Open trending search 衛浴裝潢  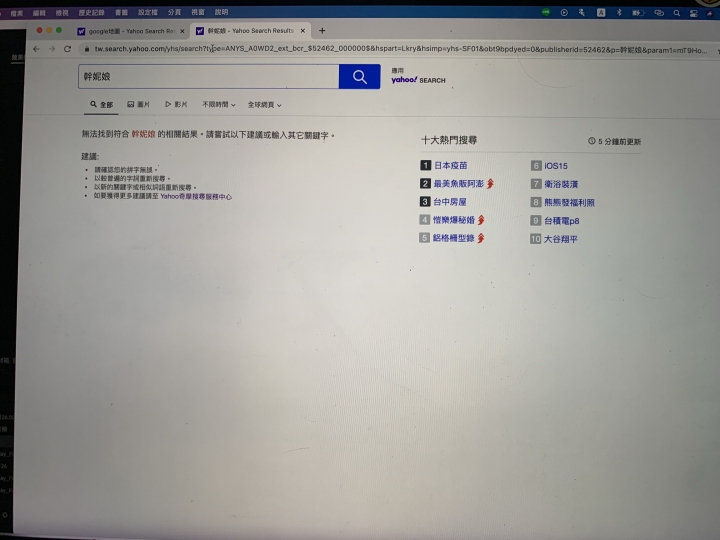click(561, 184)
